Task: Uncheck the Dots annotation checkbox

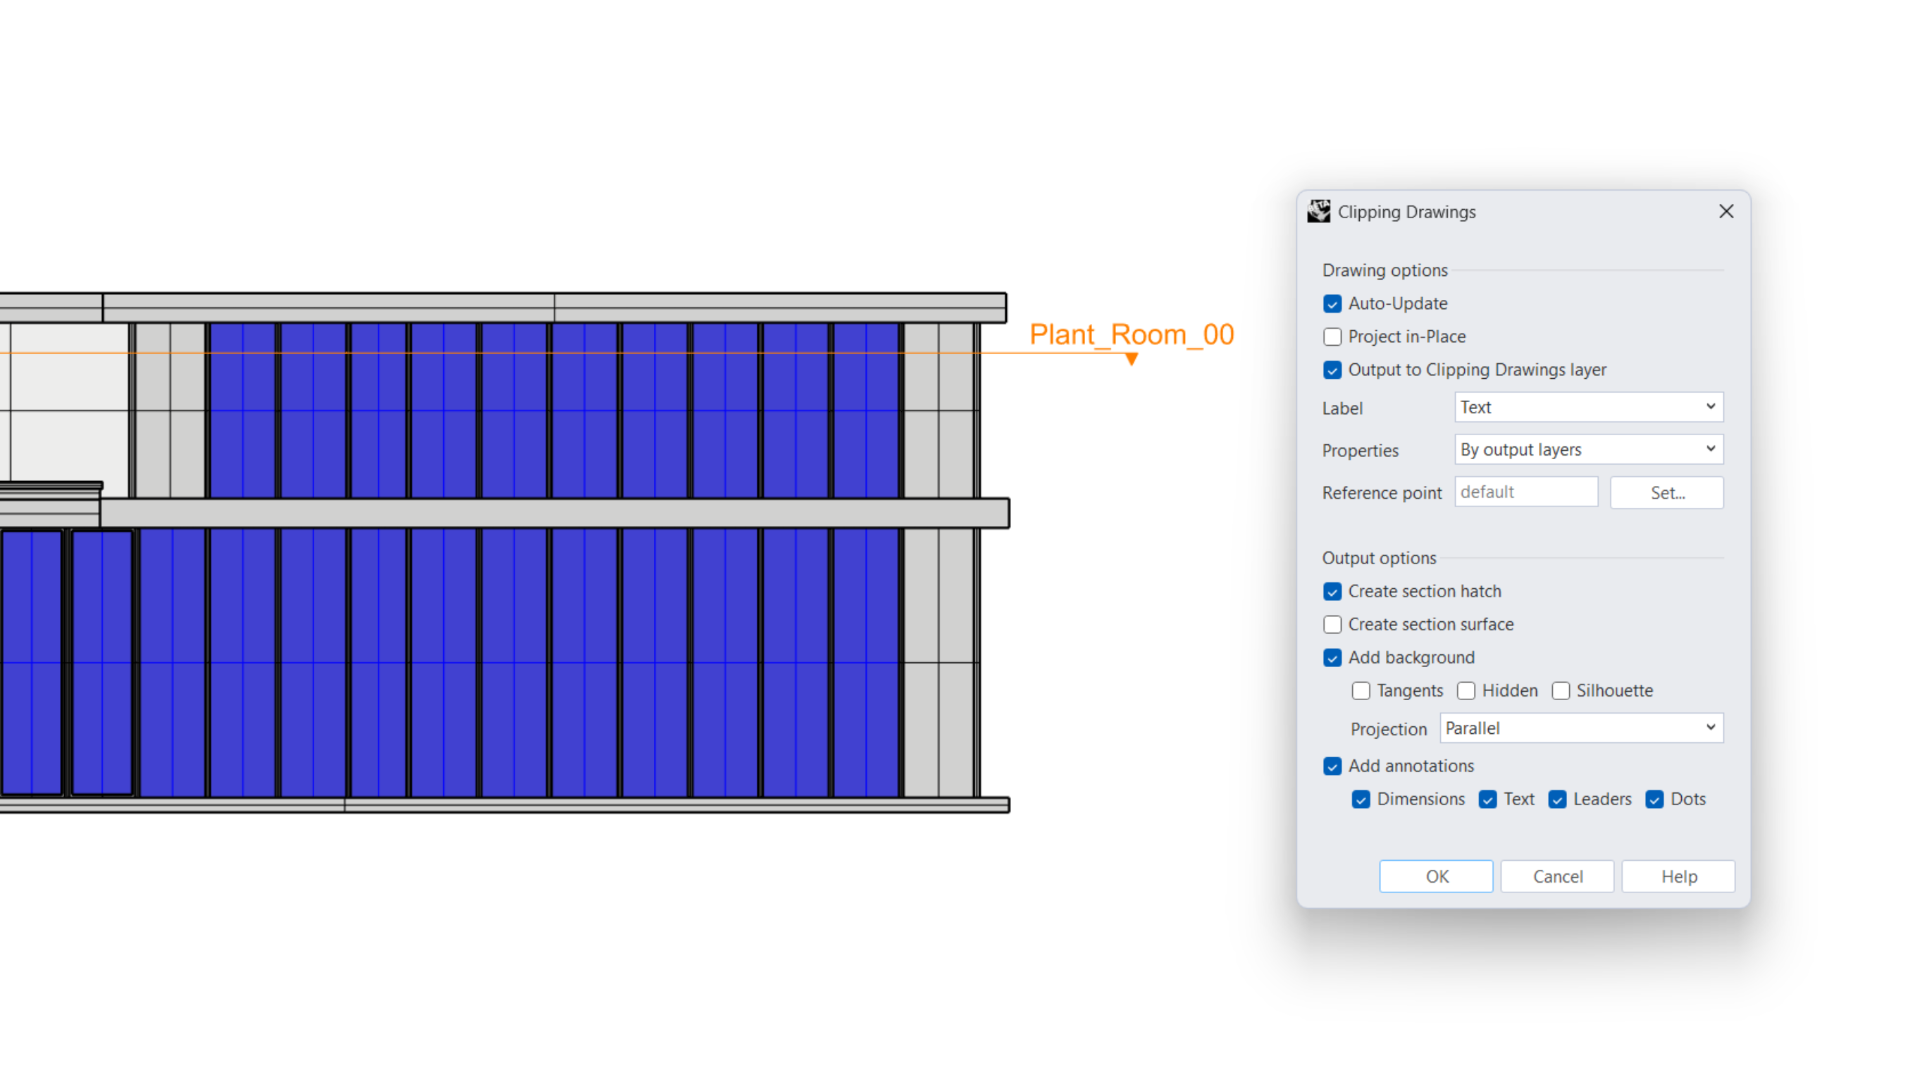Action: 1655,800
